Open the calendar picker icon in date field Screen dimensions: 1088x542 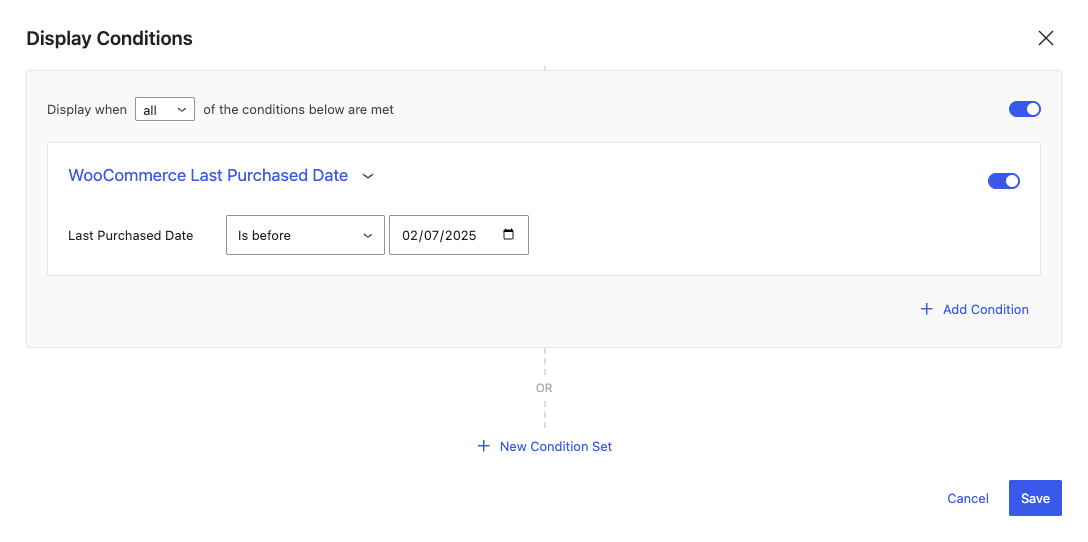point(509,235)
